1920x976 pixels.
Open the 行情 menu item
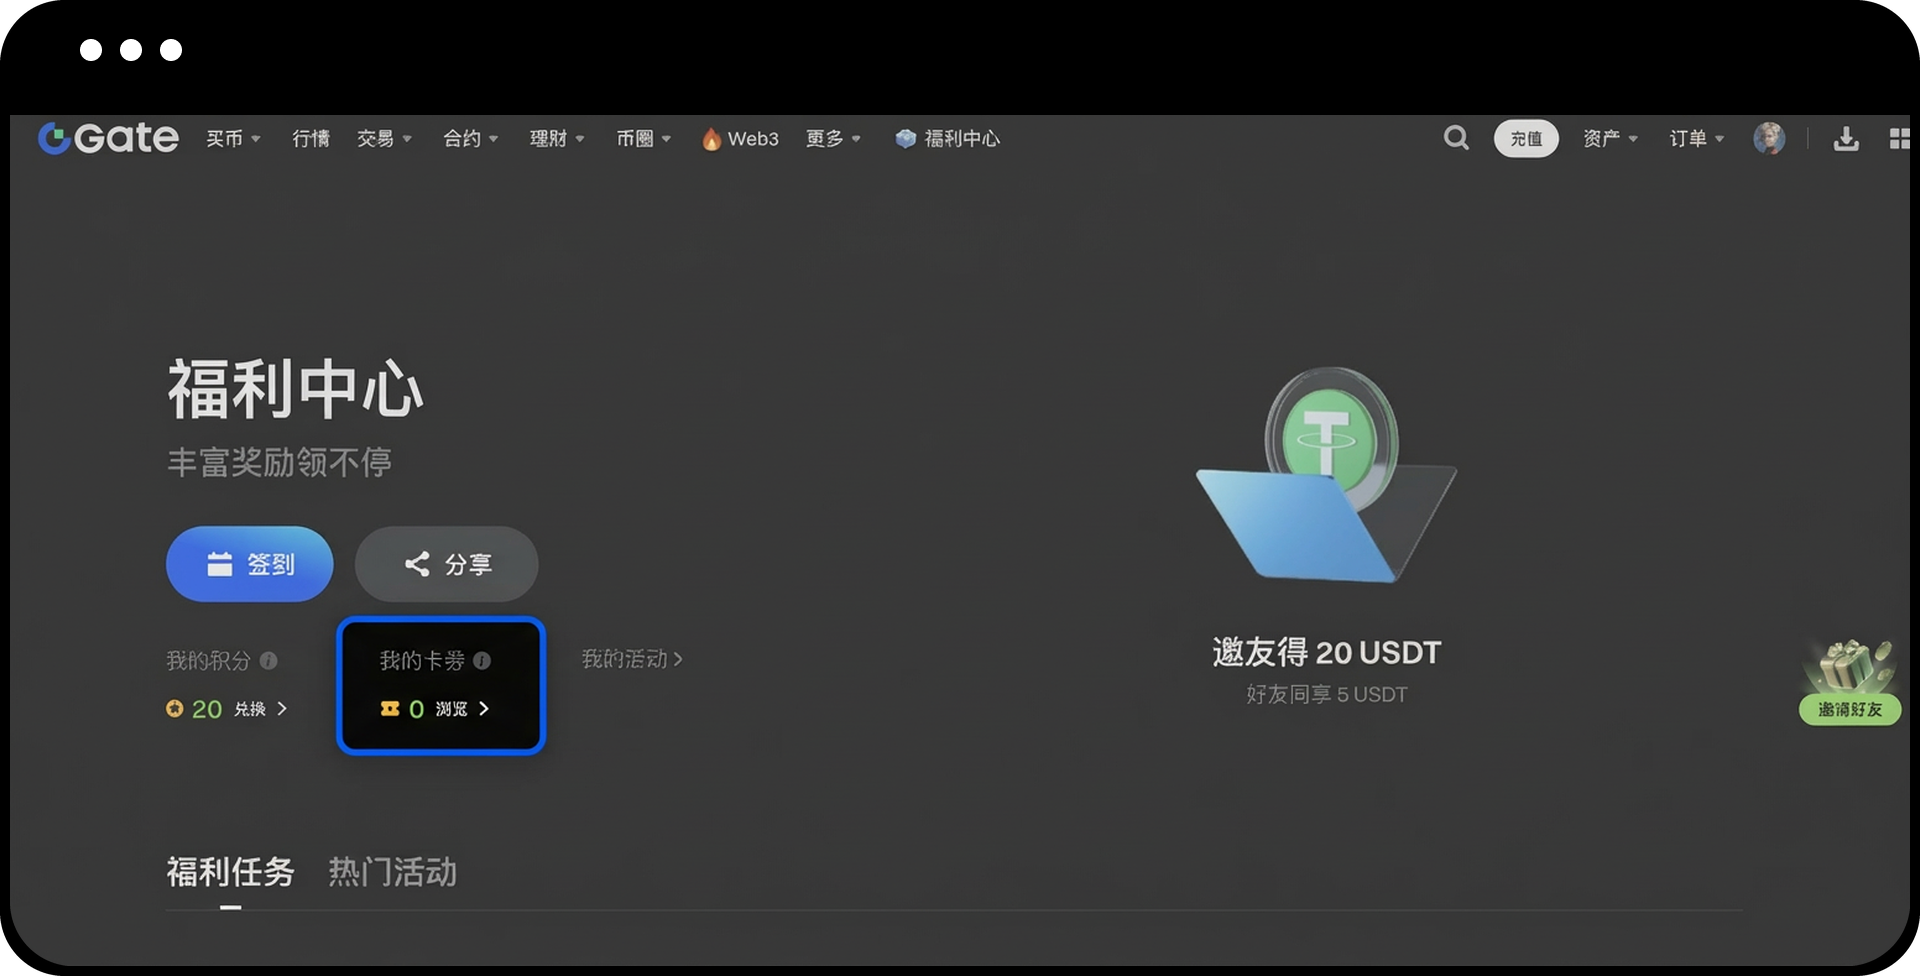(310, 139)
